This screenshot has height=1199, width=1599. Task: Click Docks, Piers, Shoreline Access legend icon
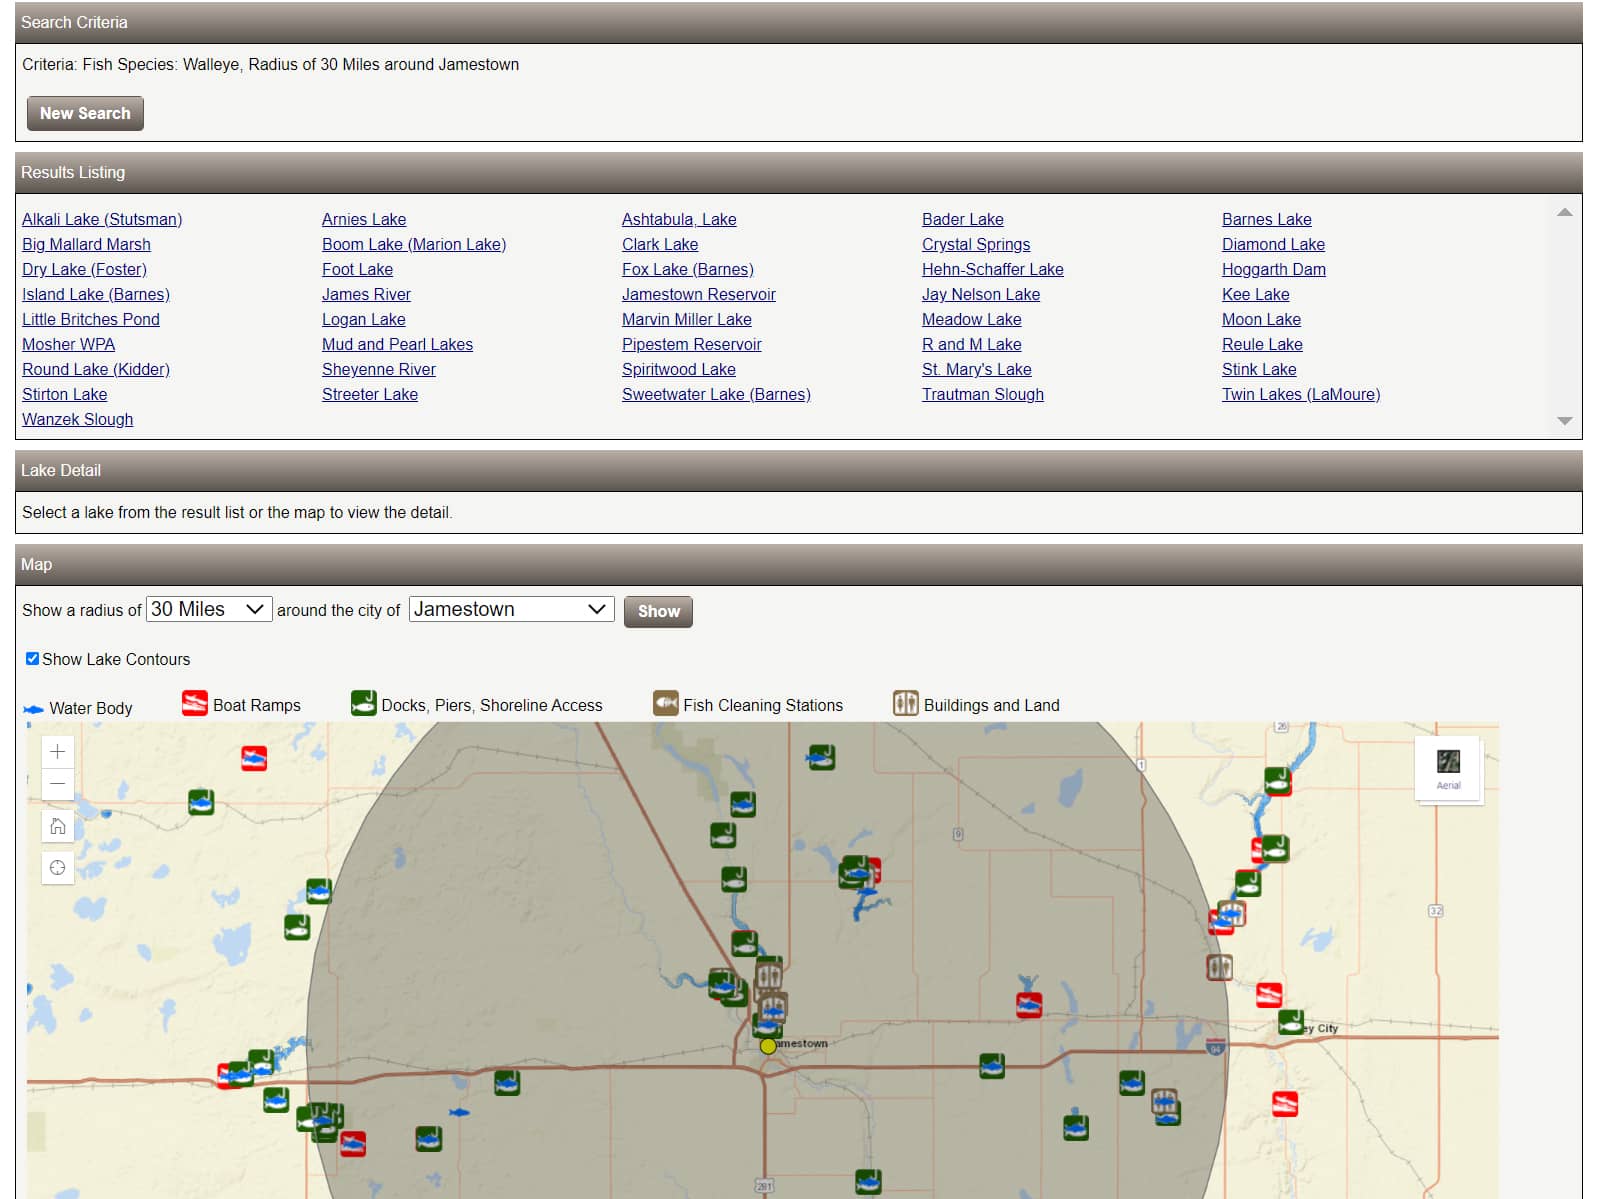pos(363,703)
